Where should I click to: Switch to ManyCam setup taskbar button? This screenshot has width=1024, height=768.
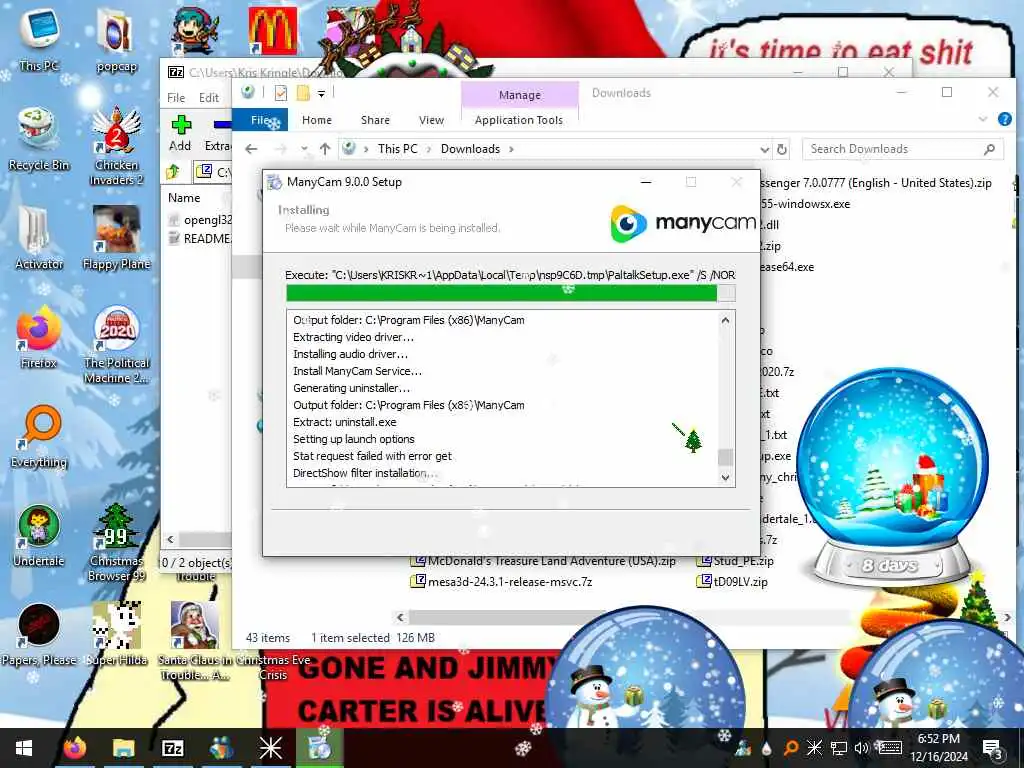[319, 748]
